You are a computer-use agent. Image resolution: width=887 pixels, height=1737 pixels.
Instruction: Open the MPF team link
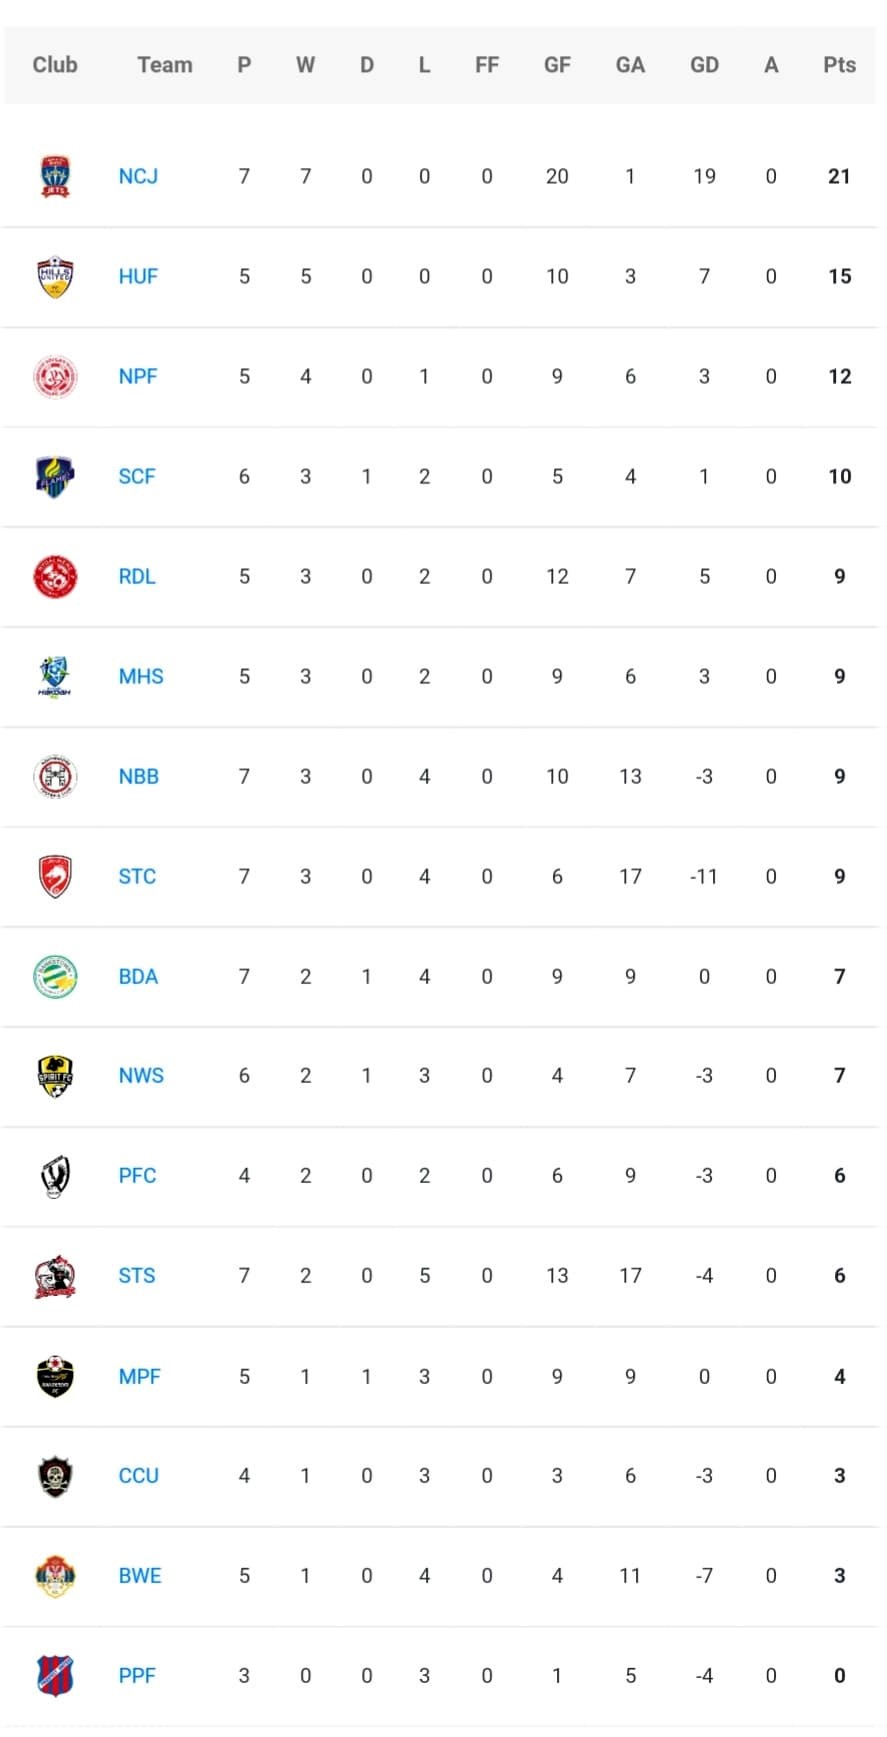click(x=140, y=1376)
